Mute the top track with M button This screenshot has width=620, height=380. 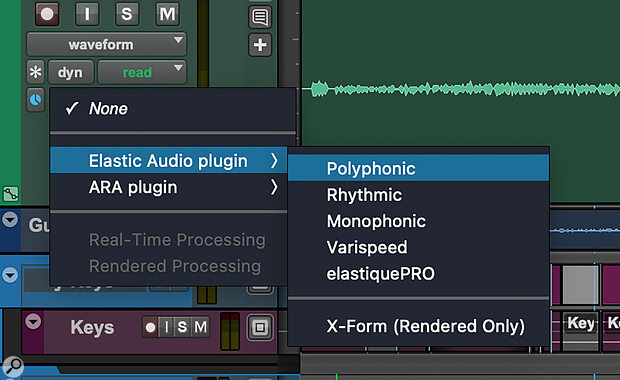tap(167, 14)
